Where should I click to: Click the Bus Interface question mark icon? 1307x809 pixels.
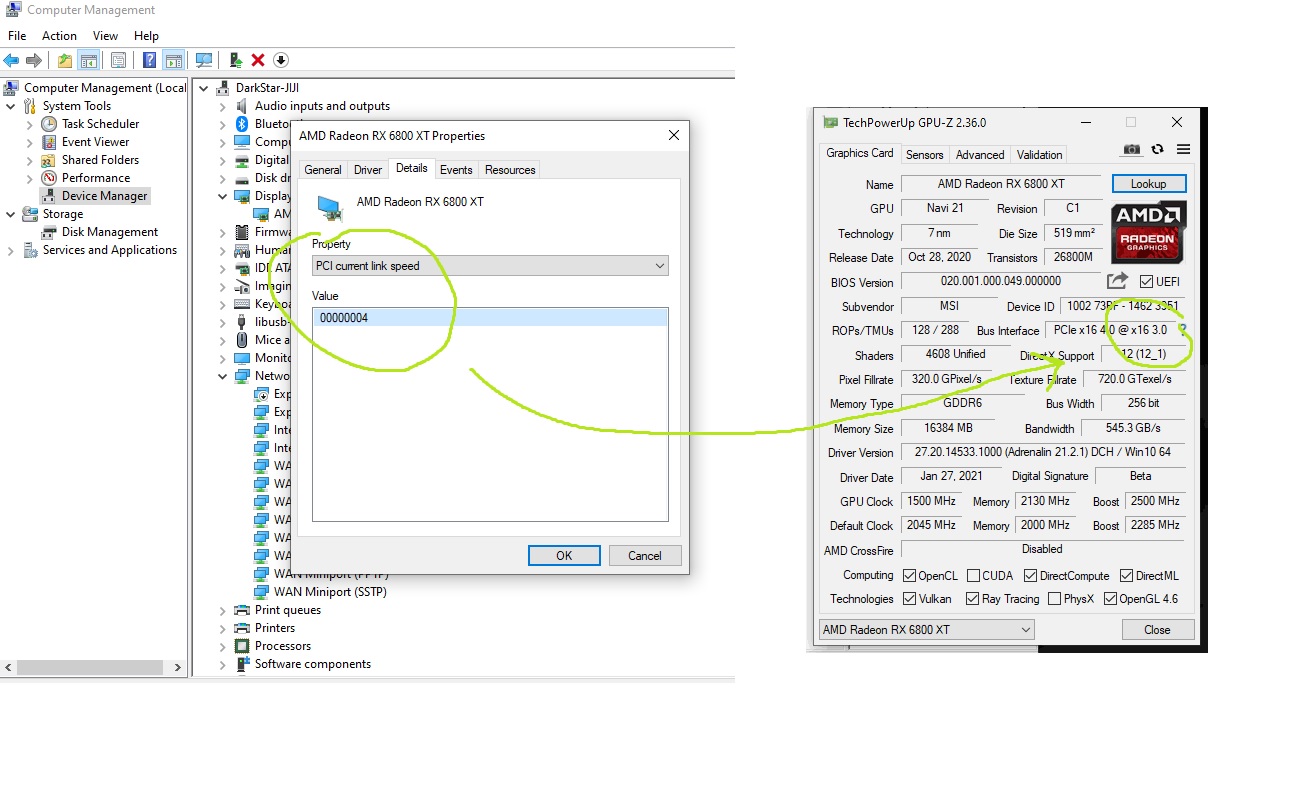pyautogui.click(x=1182, y=329)
